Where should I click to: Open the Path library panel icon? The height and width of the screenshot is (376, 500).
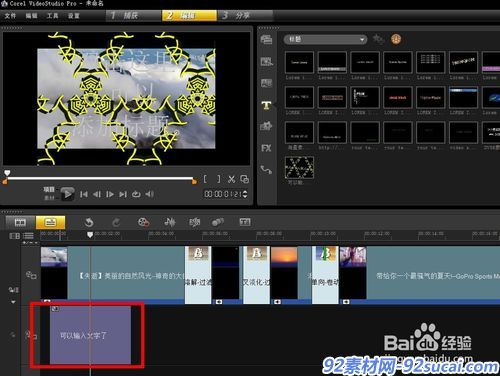coord(266,170)
